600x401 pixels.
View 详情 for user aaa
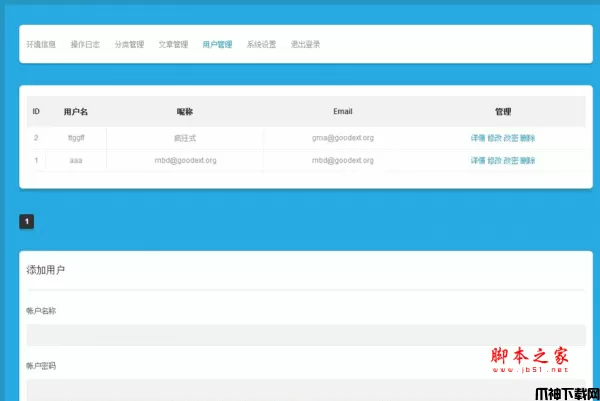(x=478, y=161)
